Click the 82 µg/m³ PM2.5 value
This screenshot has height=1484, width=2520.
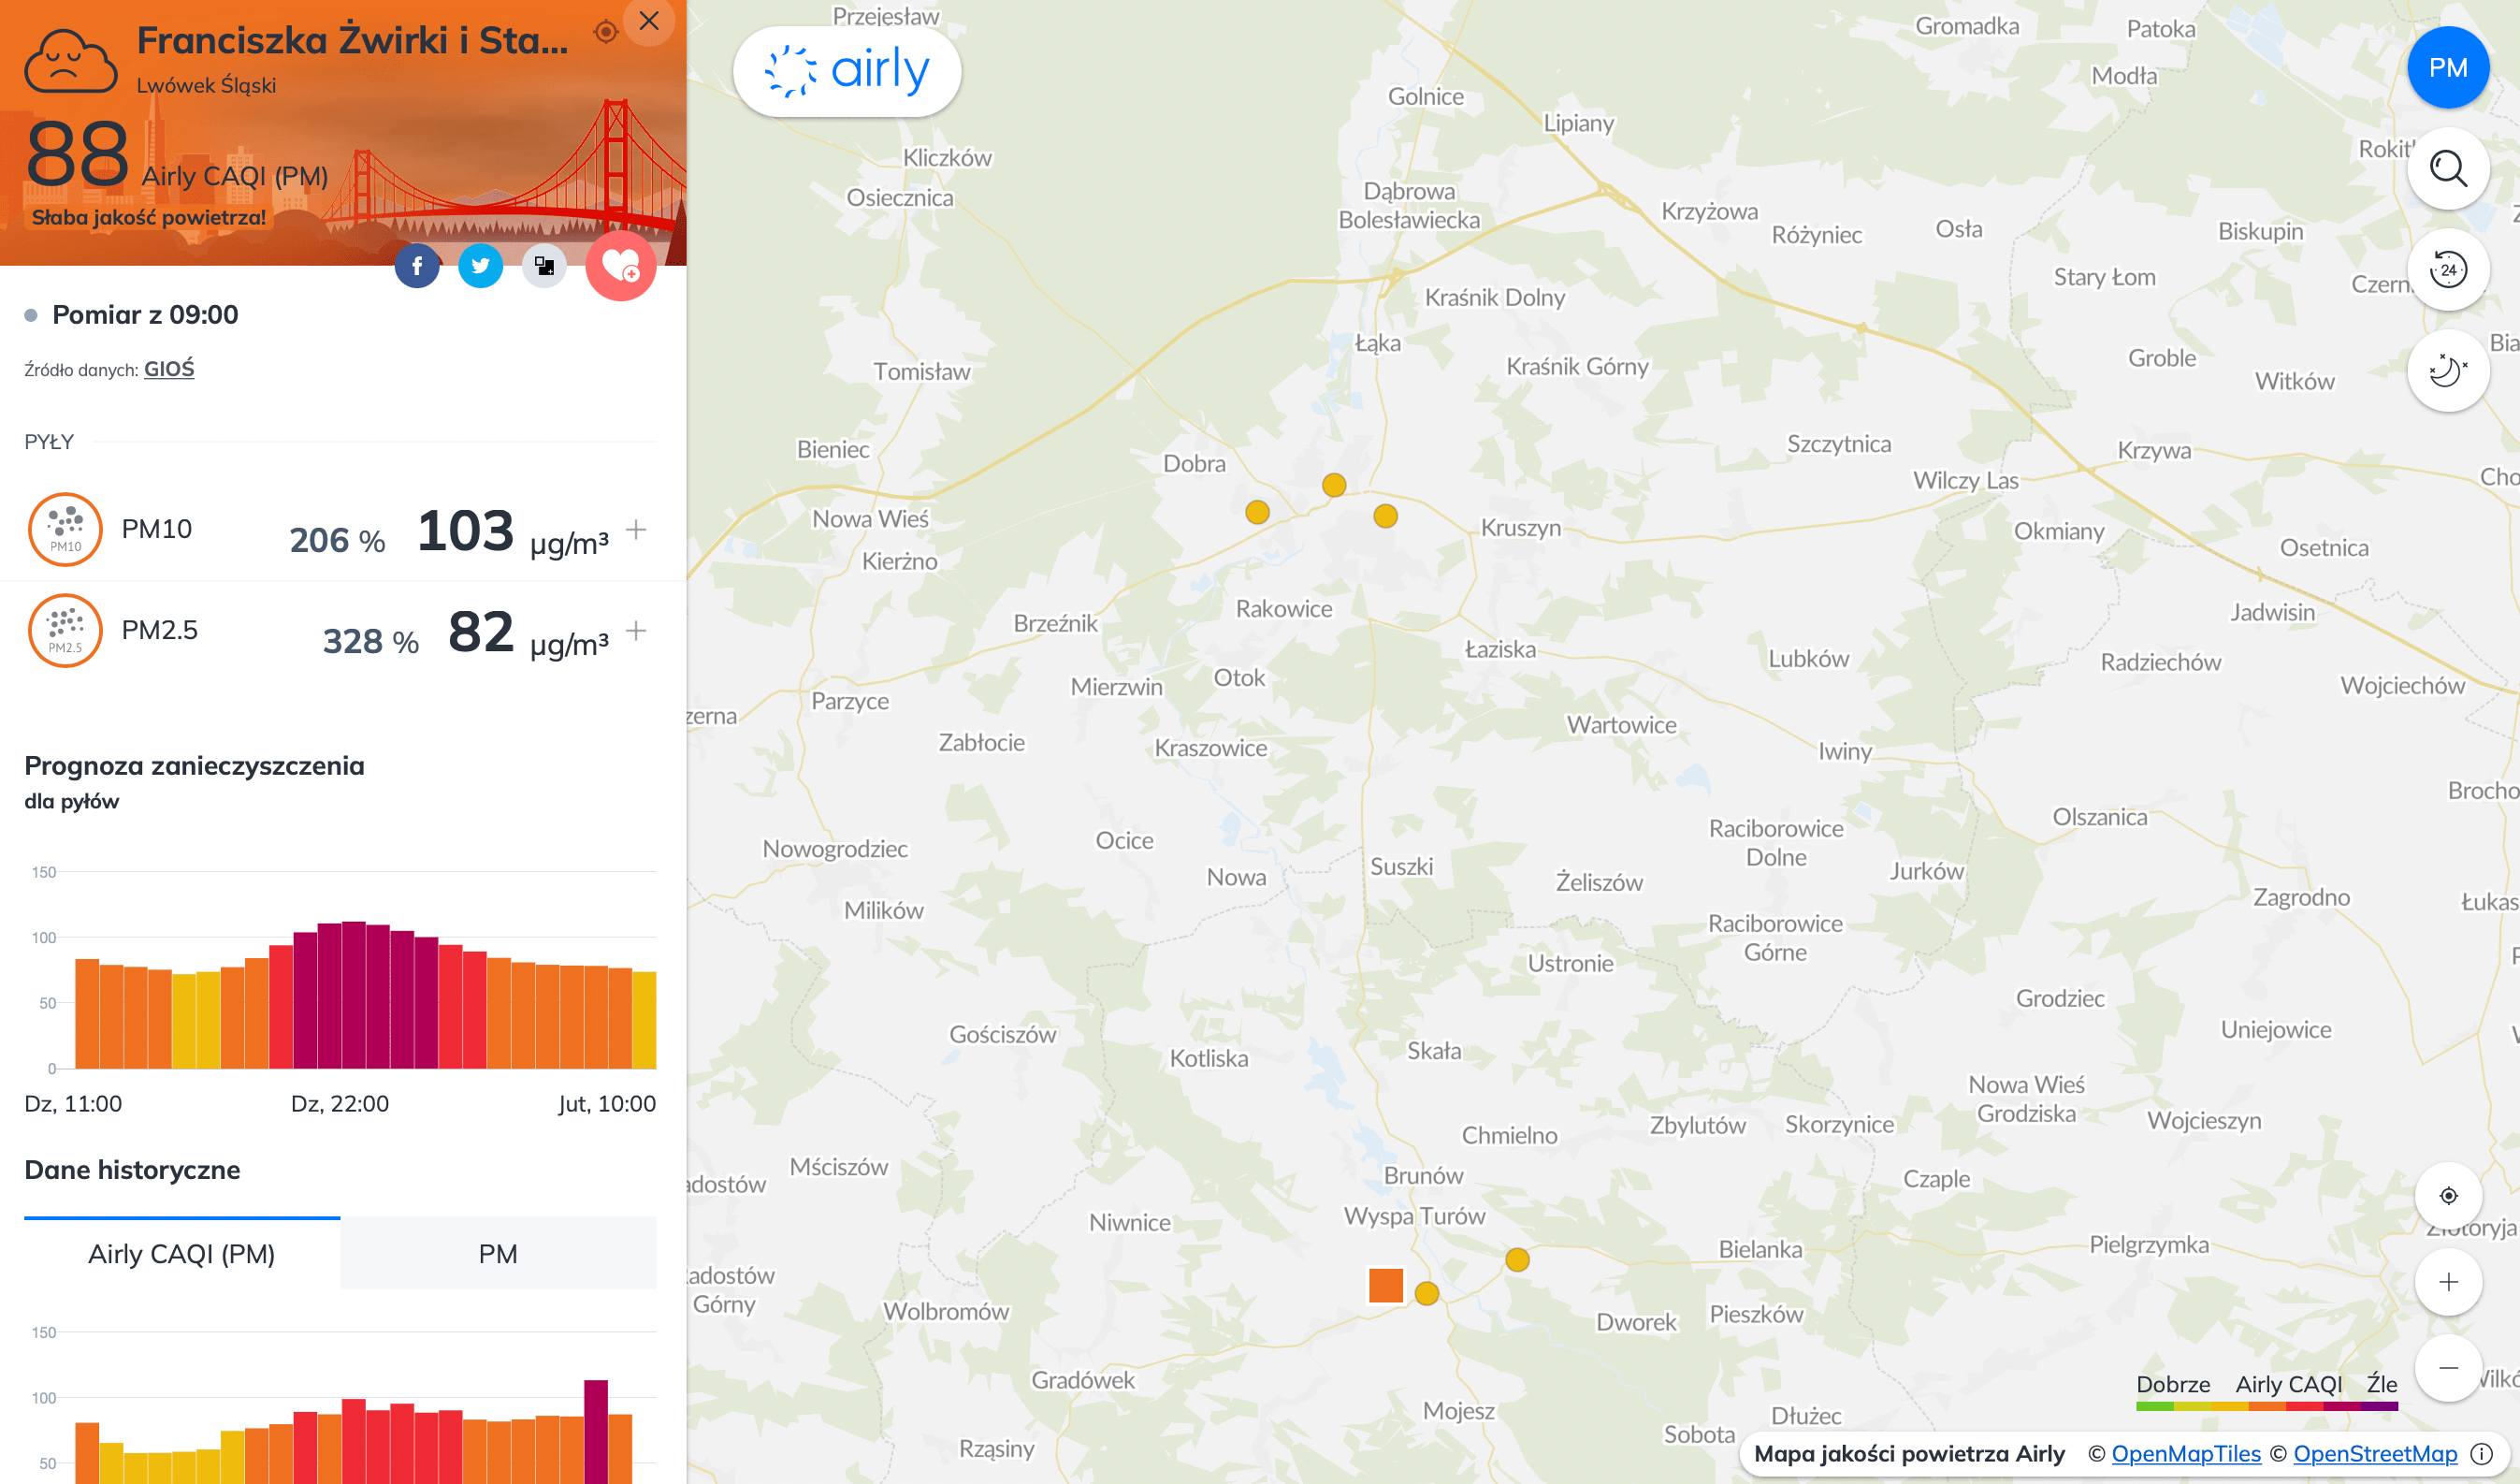(x=528, y=633)
